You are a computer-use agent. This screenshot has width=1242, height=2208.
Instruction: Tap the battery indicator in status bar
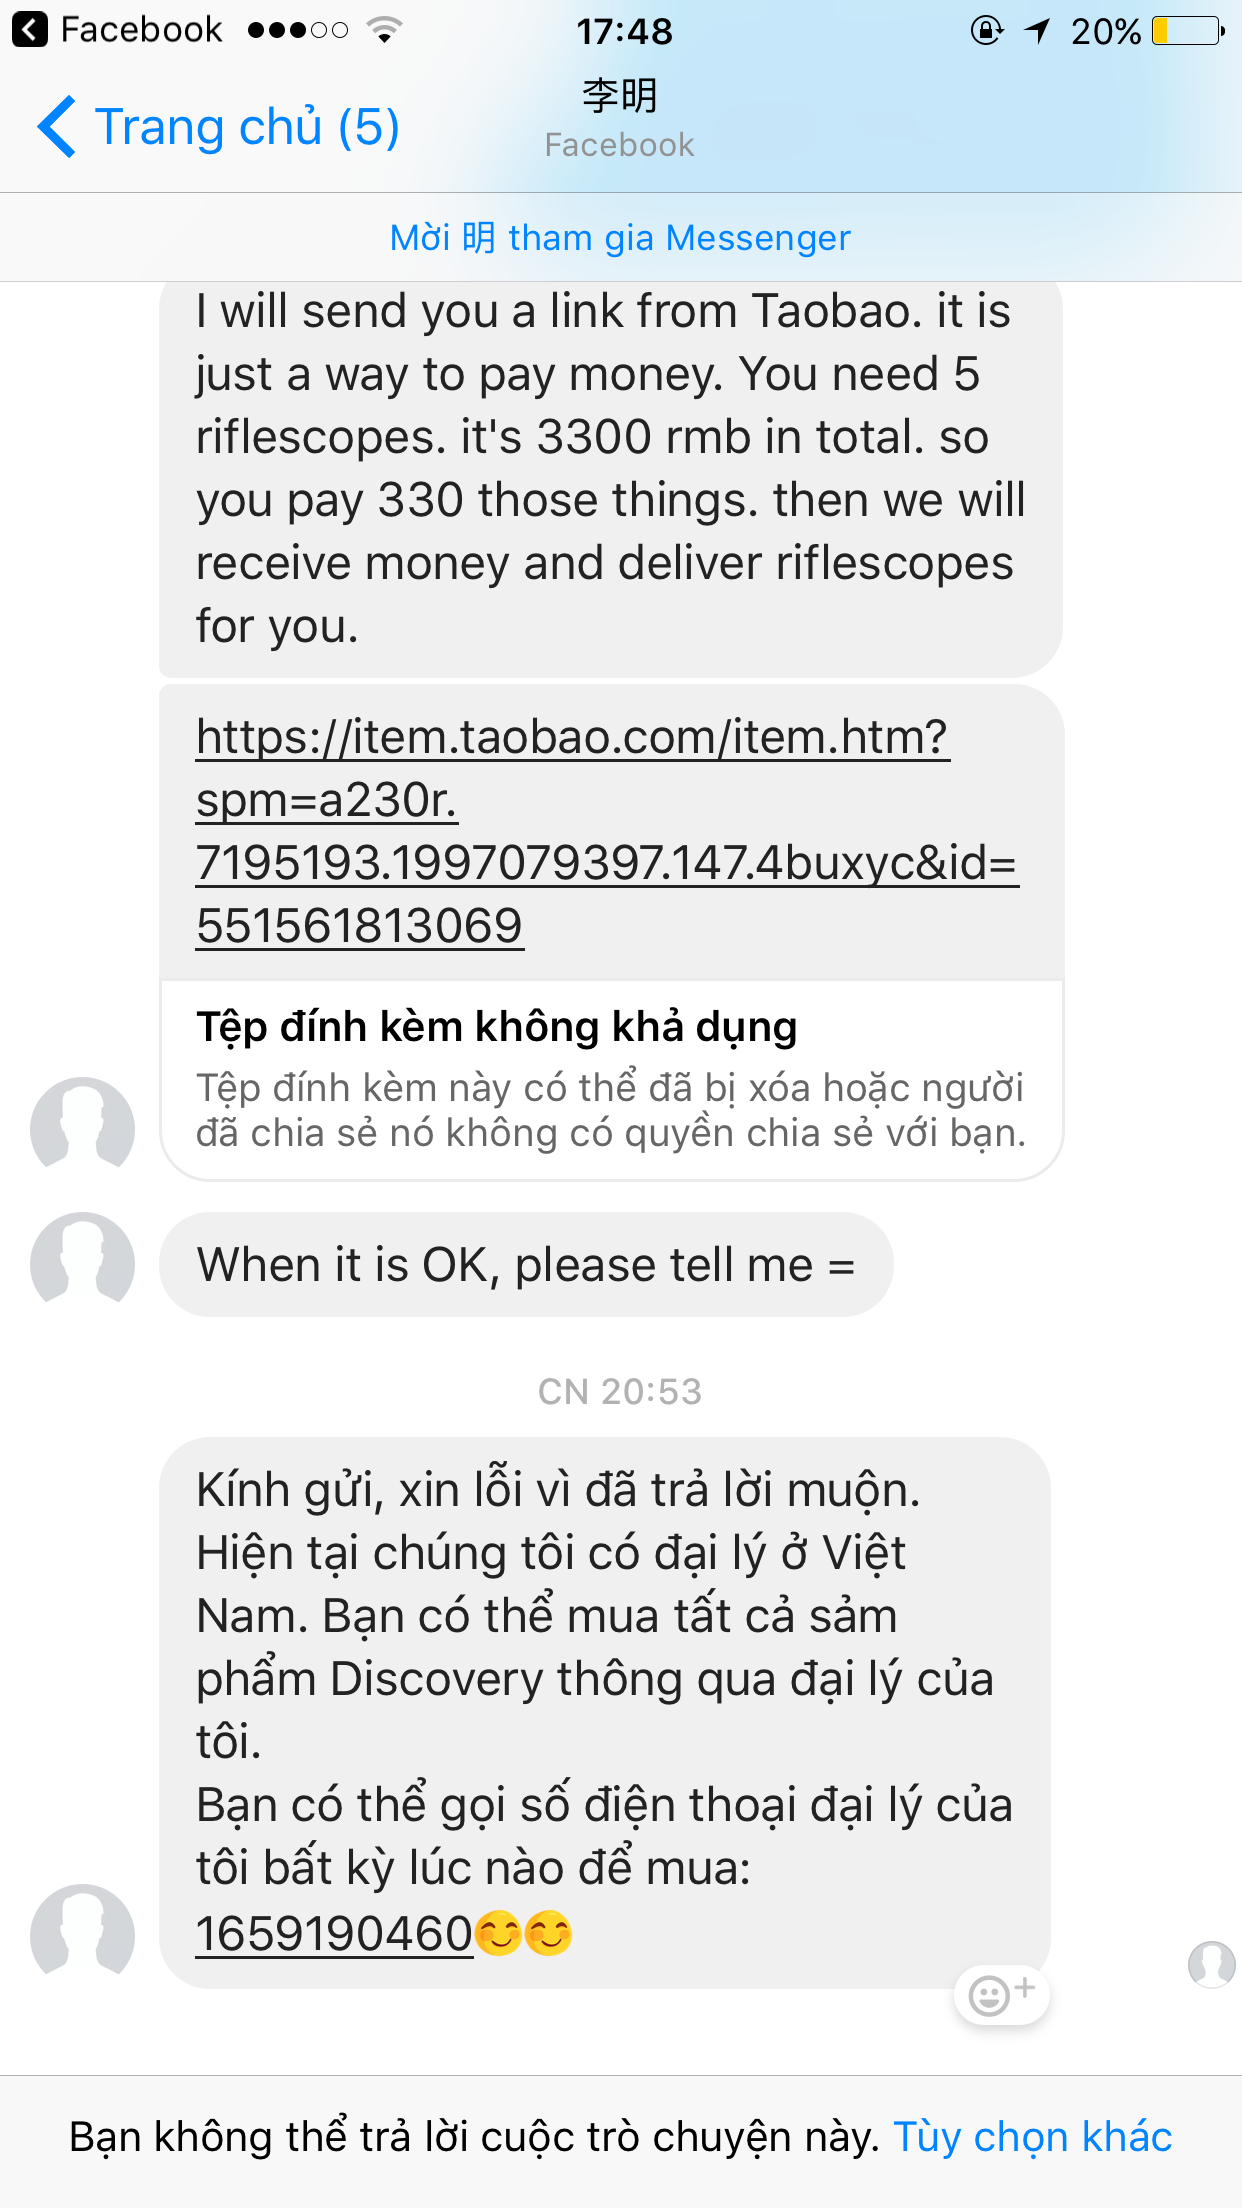click(1187, 31)
